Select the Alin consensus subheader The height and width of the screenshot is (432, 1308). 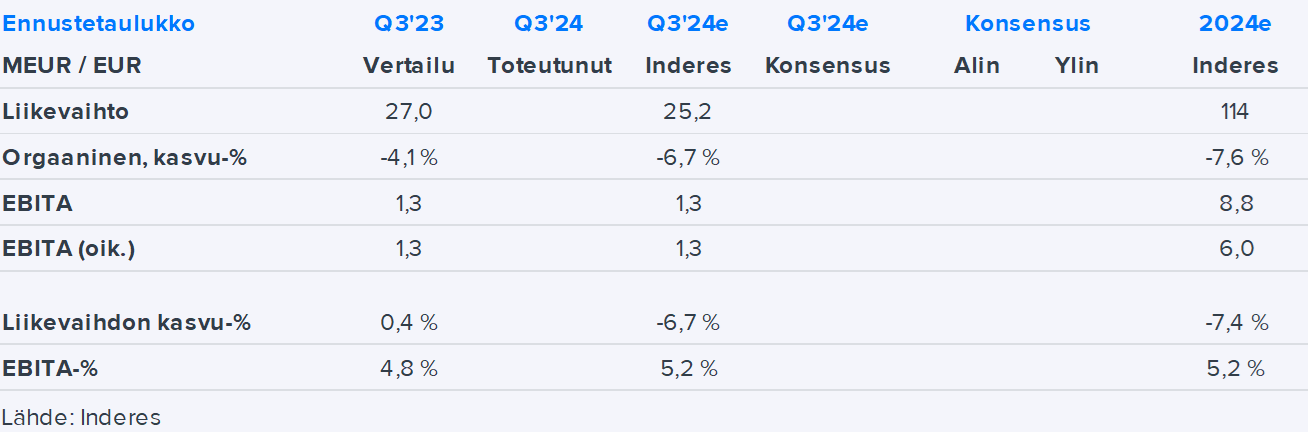[x=976, y=66]
